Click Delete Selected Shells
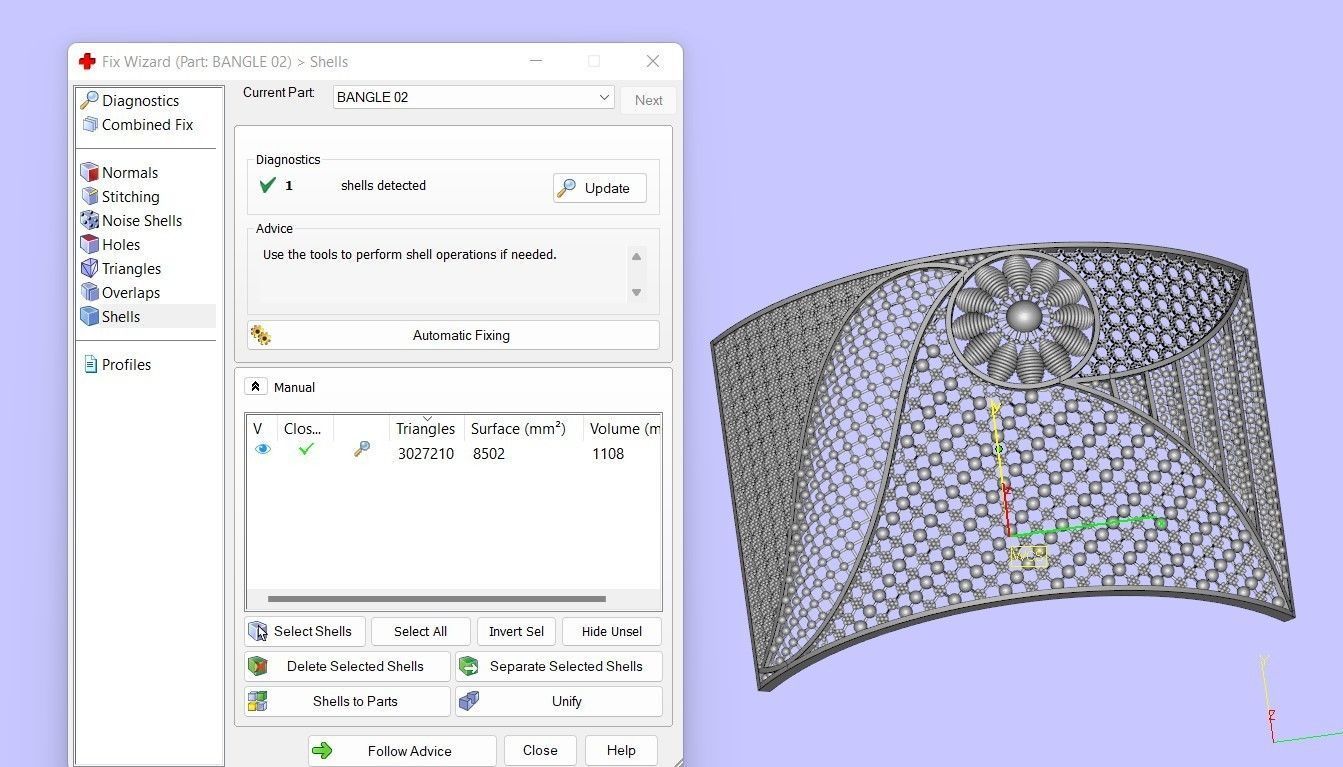Image resolution: width=1343 pixels, height=767 pixels. (x=347, y=666)
